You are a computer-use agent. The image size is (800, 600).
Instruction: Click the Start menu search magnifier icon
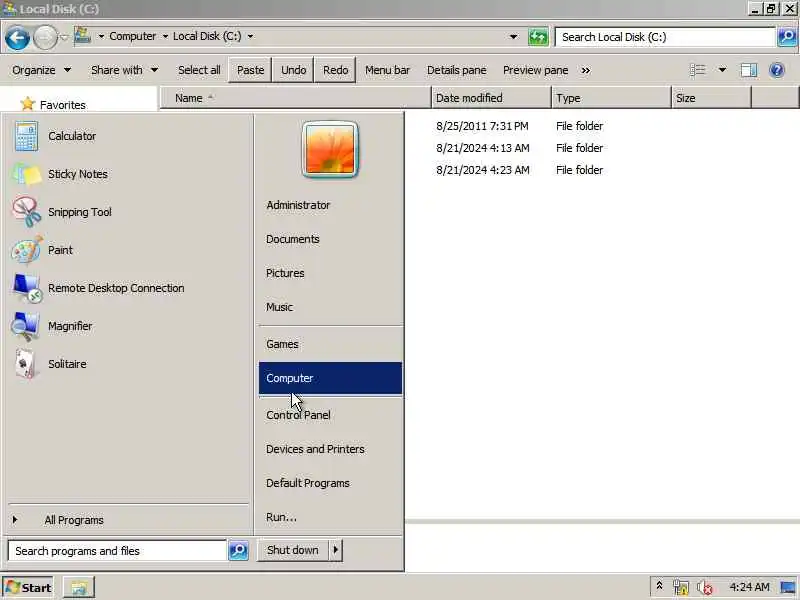(238, 551)
